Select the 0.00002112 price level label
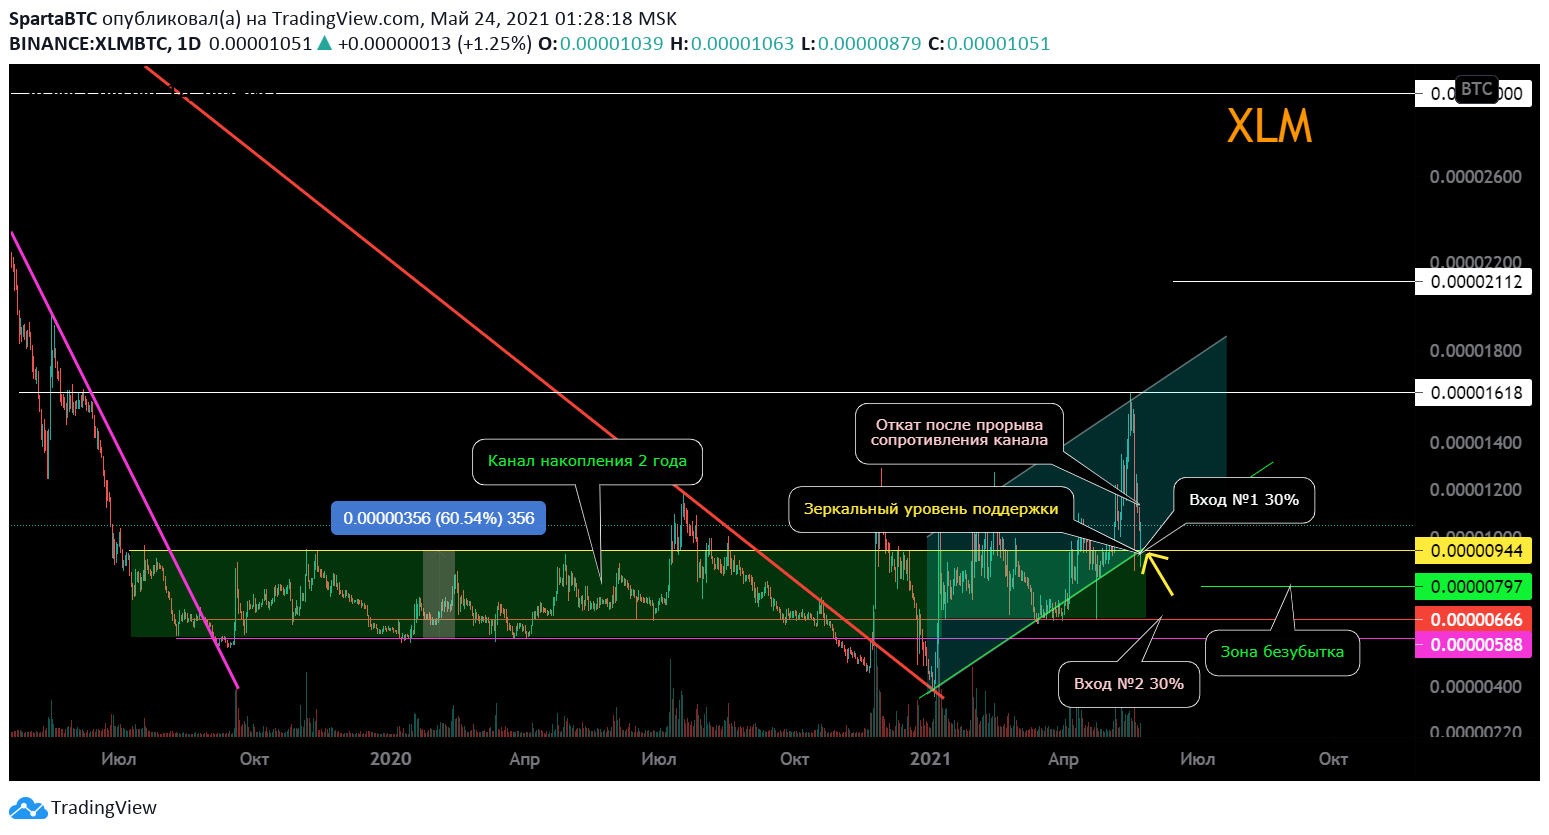 pos(1476,281)
